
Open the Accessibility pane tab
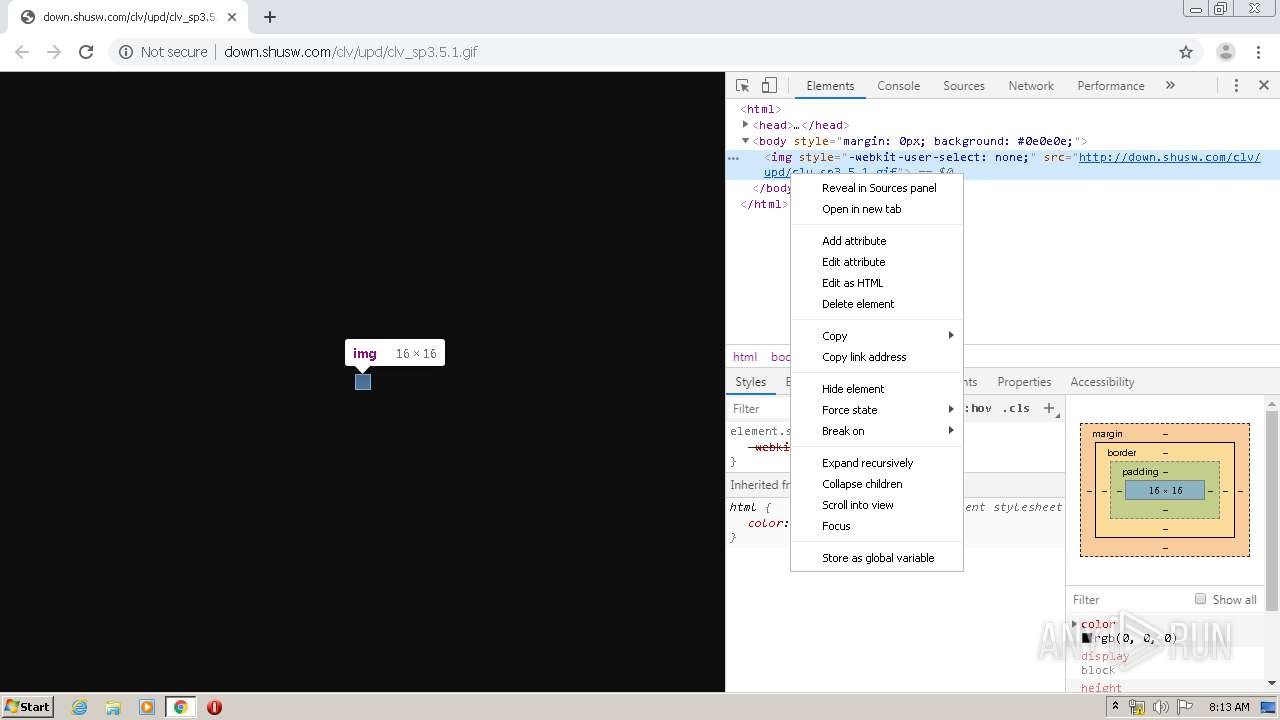1102,382
